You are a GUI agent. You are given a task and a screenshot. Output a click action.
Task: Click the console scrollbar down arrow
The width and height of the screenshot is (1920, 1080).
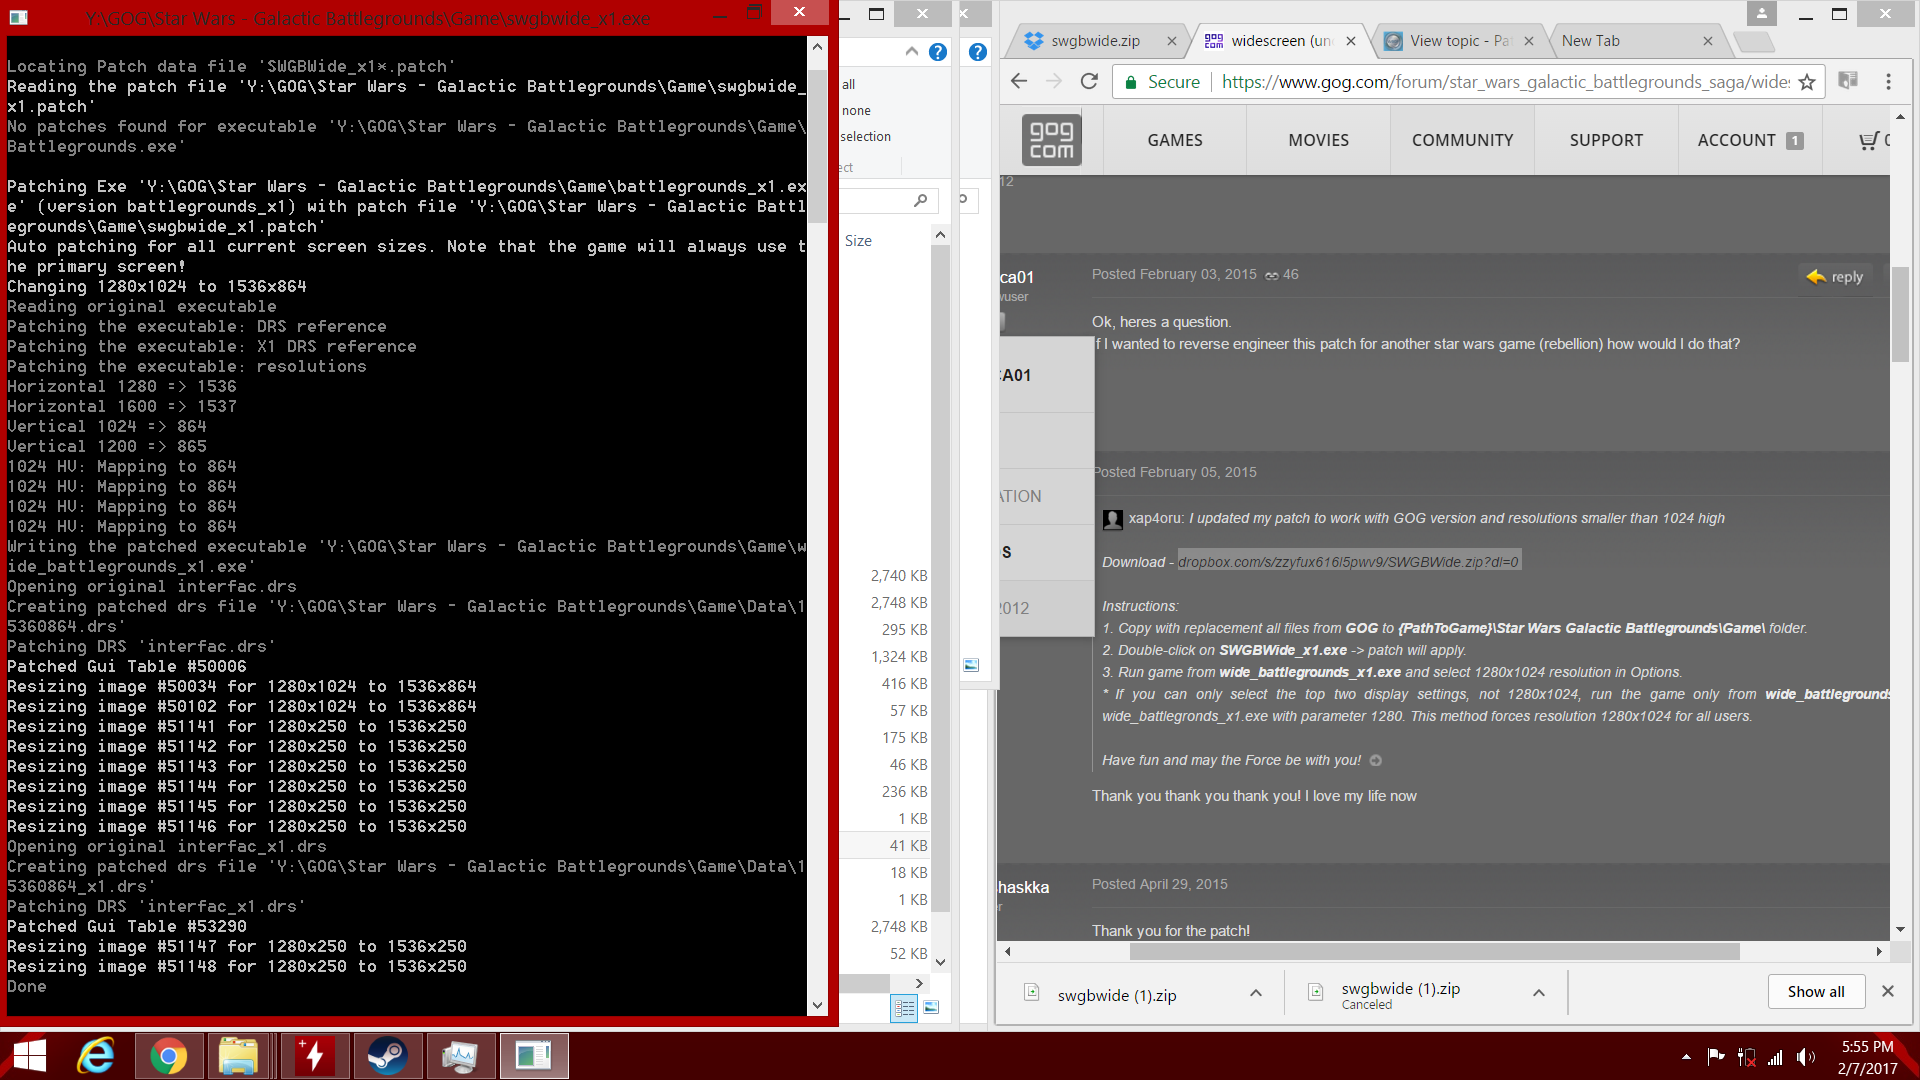point(817,1006)
